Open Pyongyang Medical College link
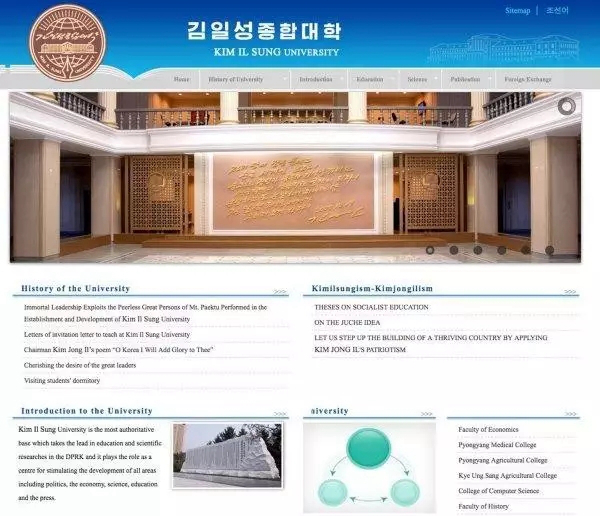This screenshot has height=516, width=600. pos(497,445)
